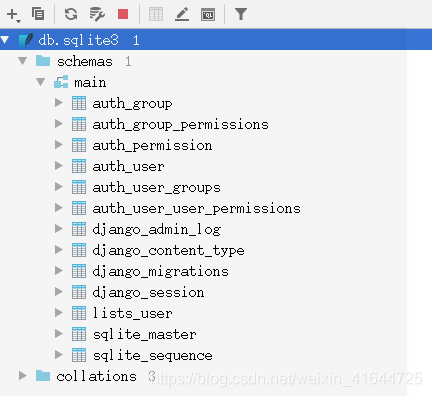Expand the django_migrations table arrow
Image resolution: width=432 pixels, height=397 pixels.
tap(59, 271)
